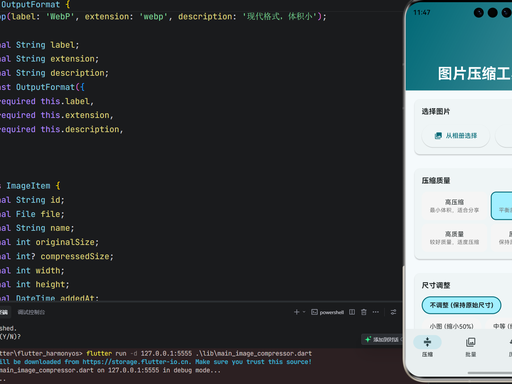Click the storage.flutter-io.cn URL in the terminal
The image size is (512, 384).
point(136,362)
